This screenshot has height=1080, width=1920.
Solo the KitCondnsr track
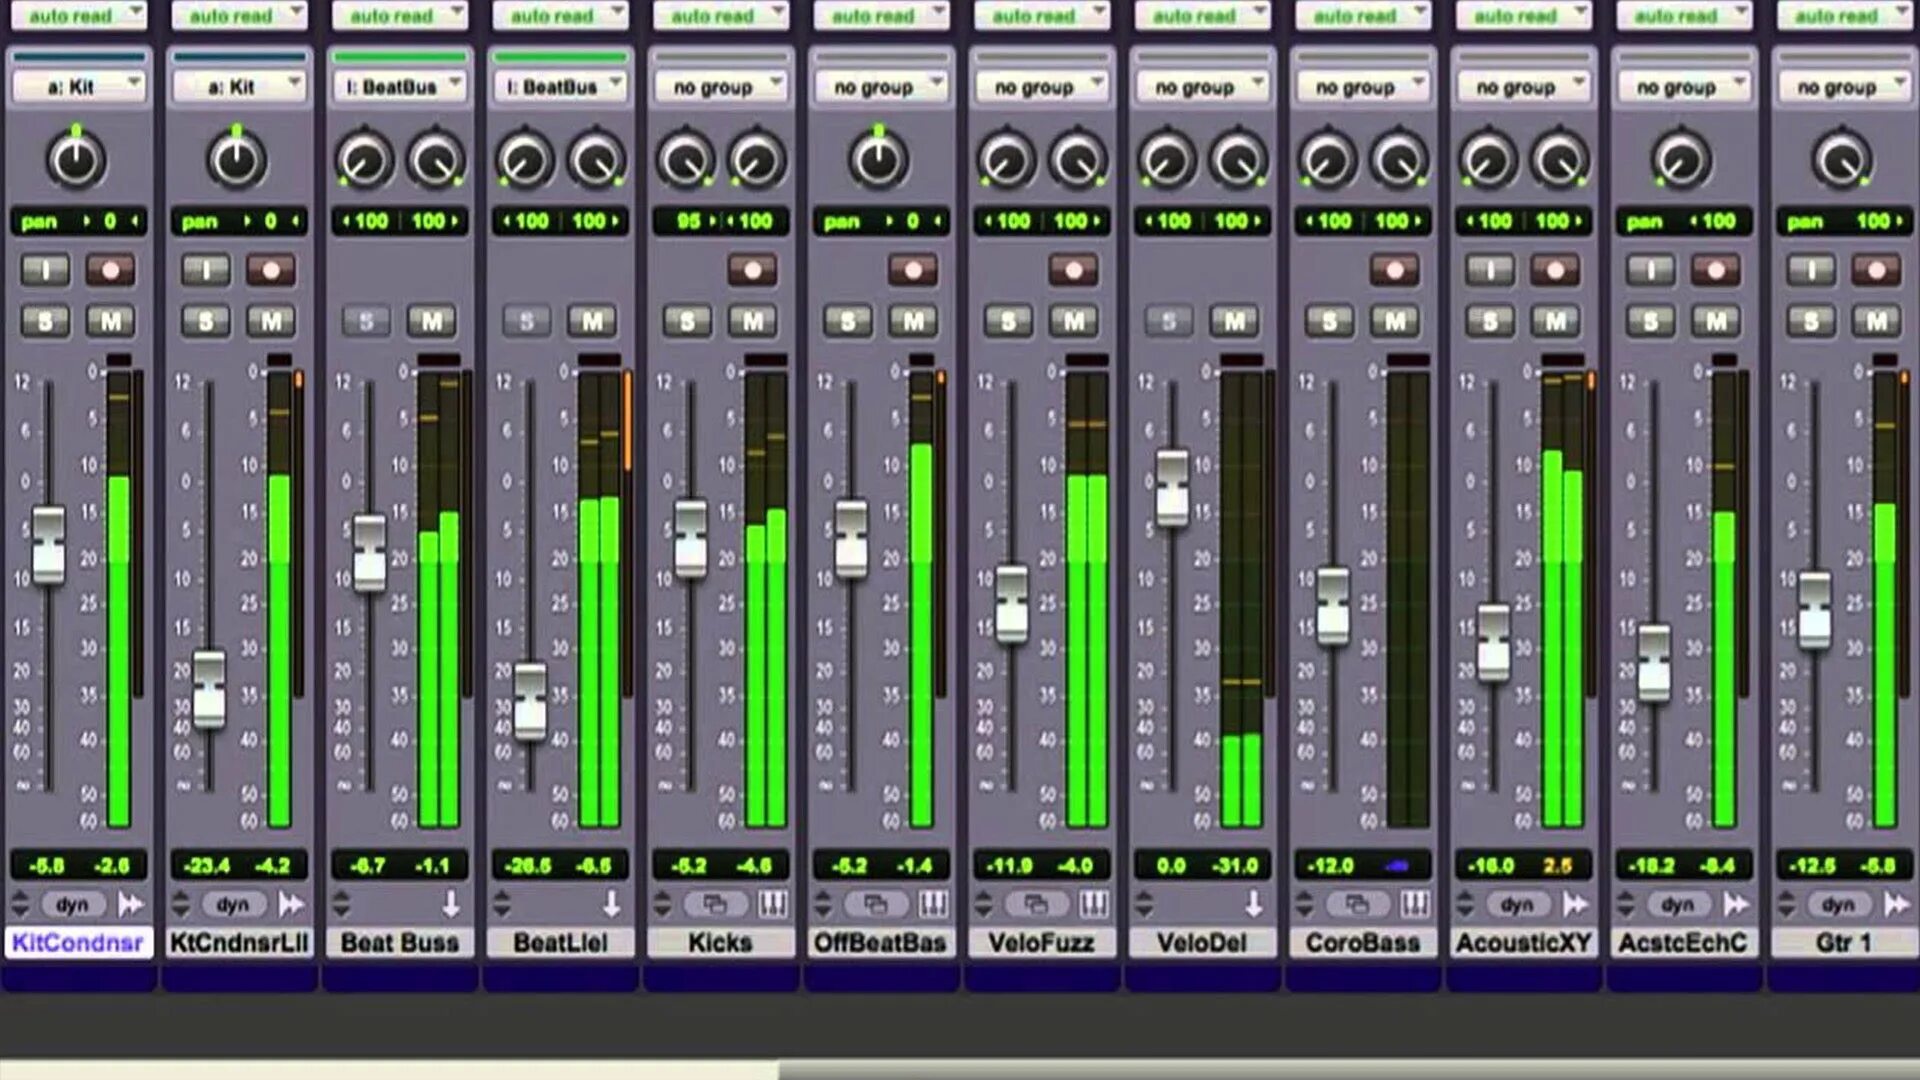(45, 321)
